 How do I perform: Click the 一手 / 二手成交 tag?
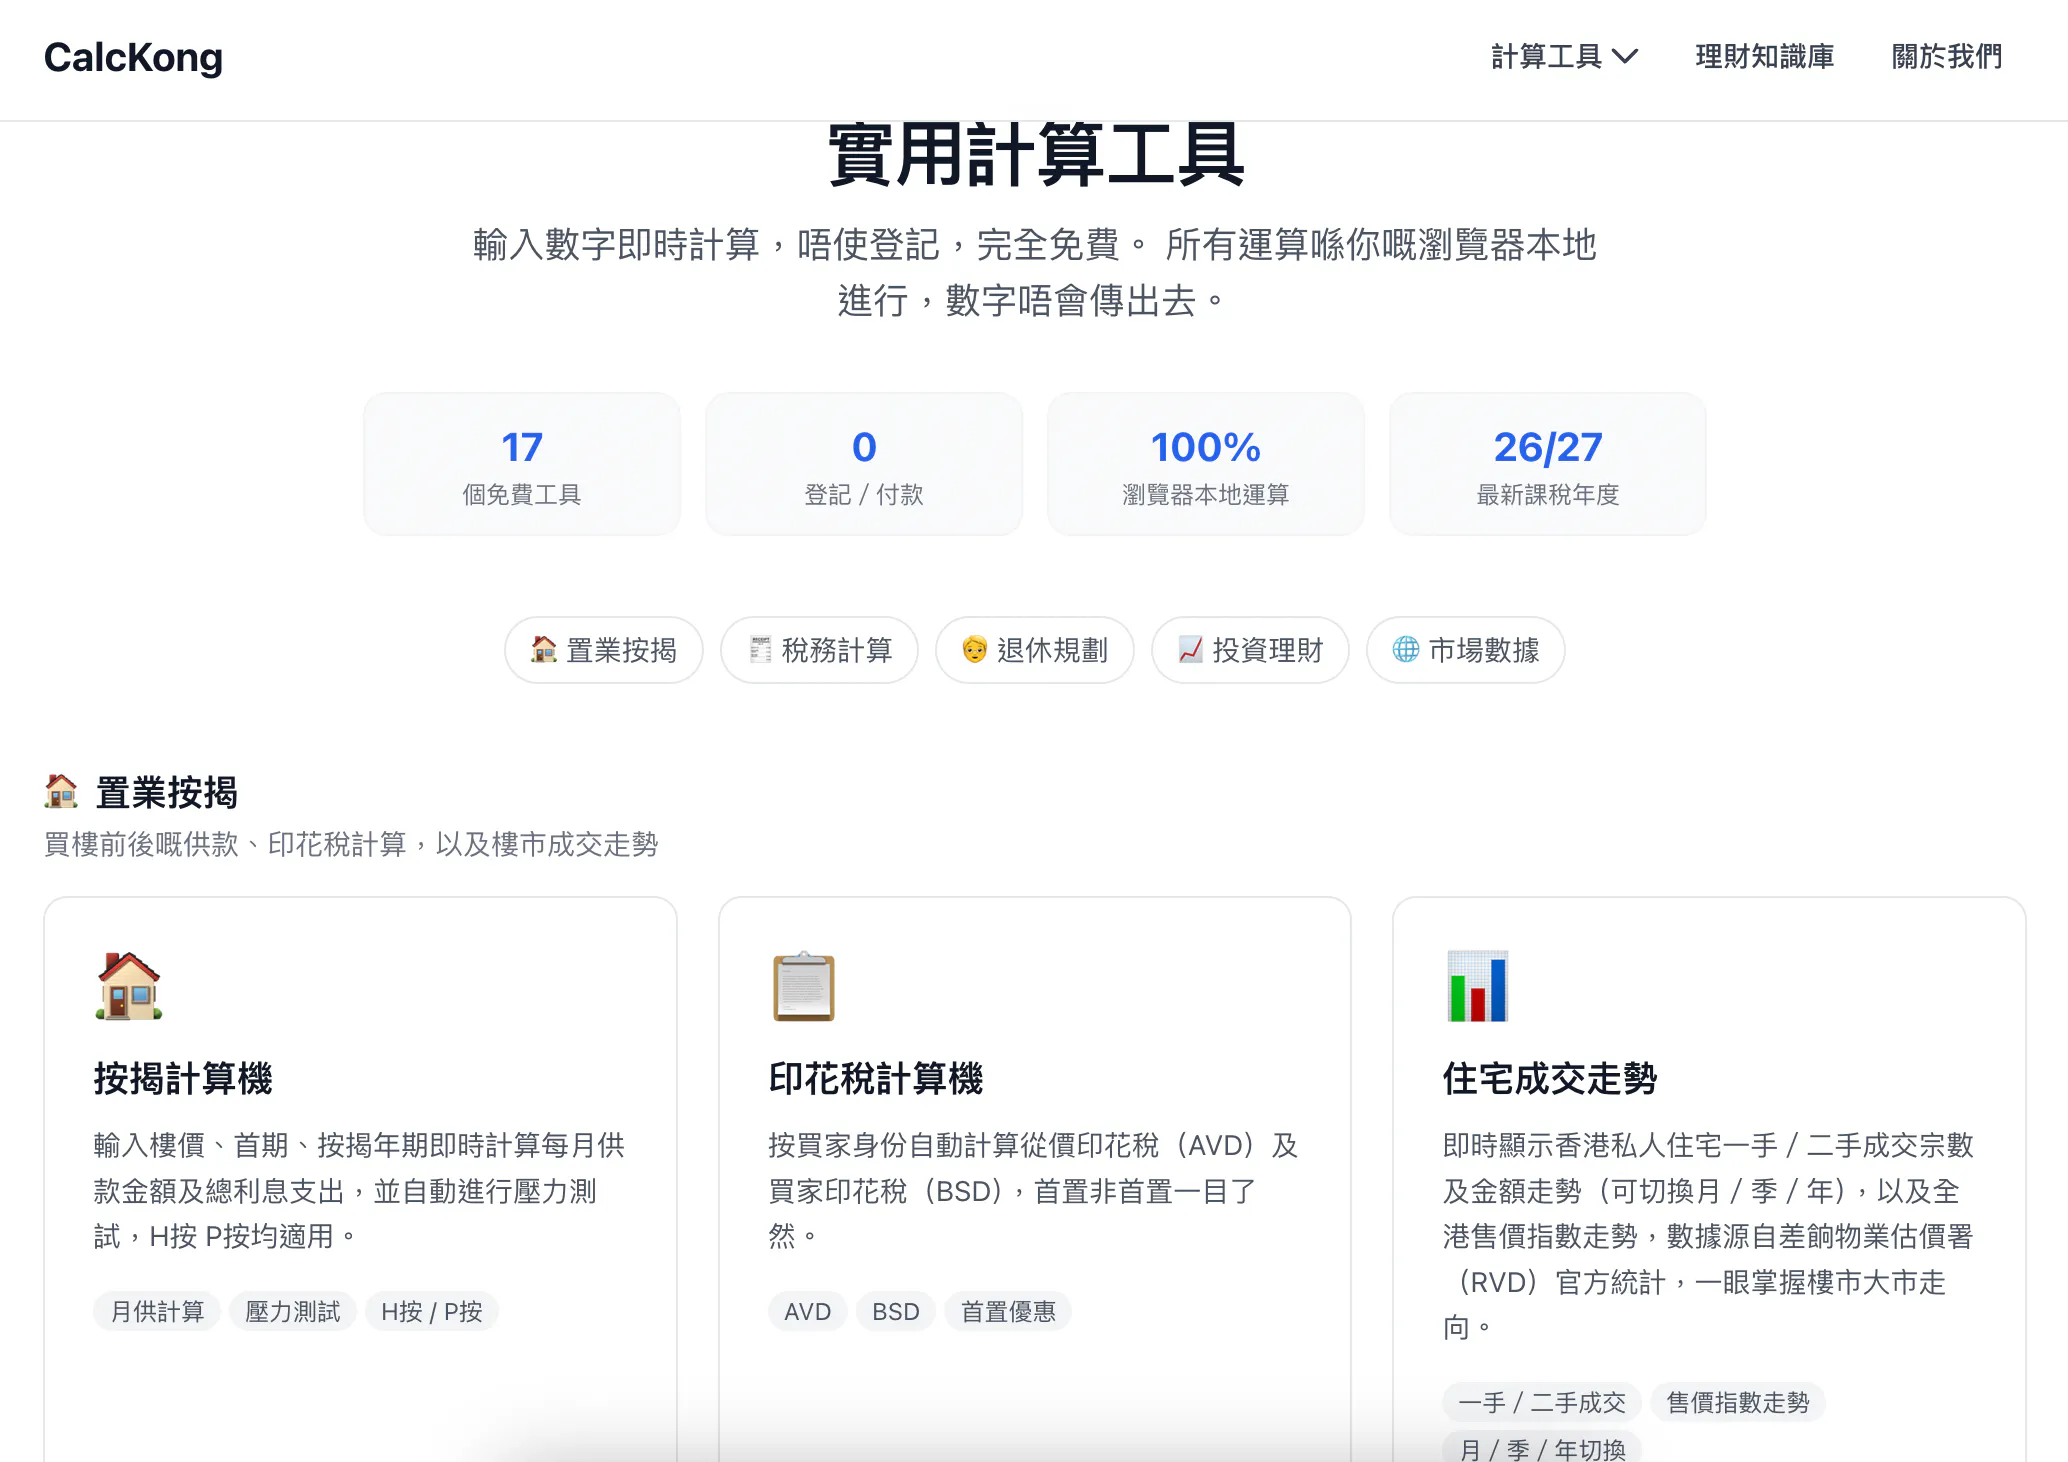click(x=1542, y=1402)
